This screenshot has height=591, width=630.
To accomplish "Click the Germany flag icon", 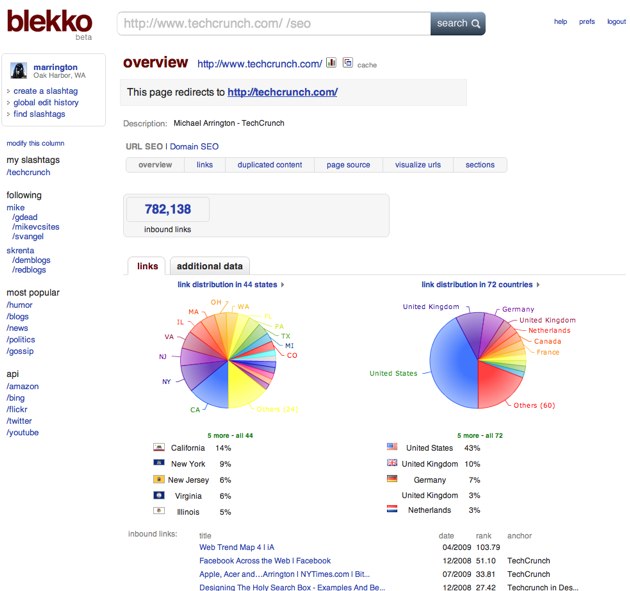I will tap(392, 479).
